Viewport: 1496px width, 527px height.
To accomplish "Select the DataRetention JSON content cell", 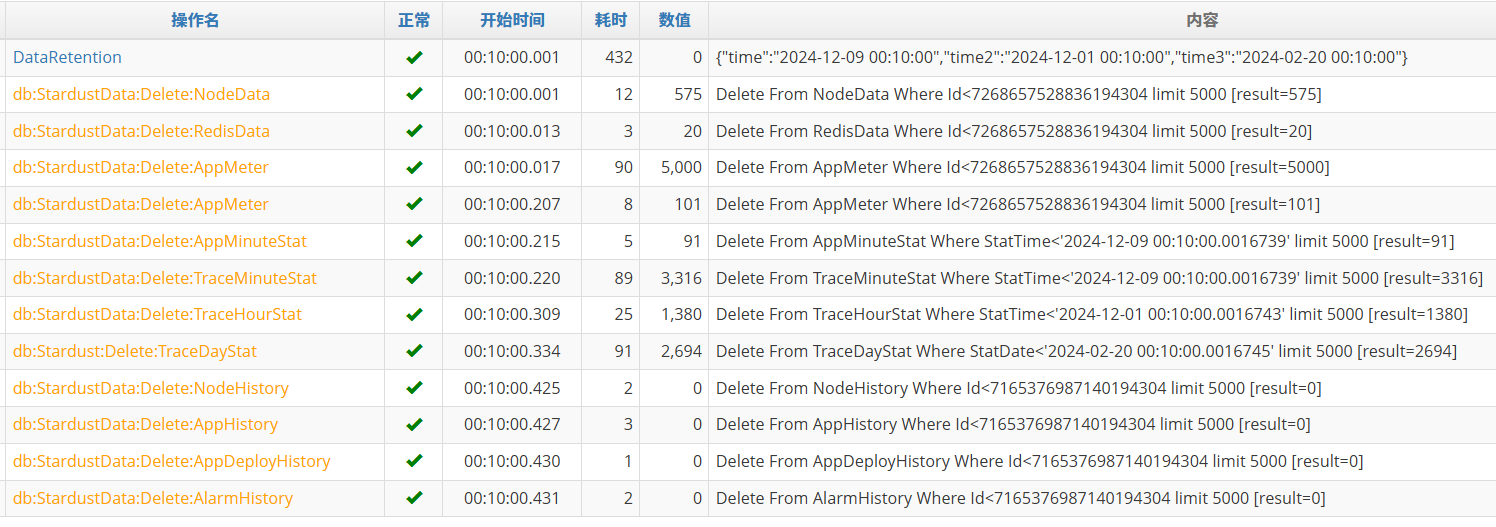I will (1061, 58).
